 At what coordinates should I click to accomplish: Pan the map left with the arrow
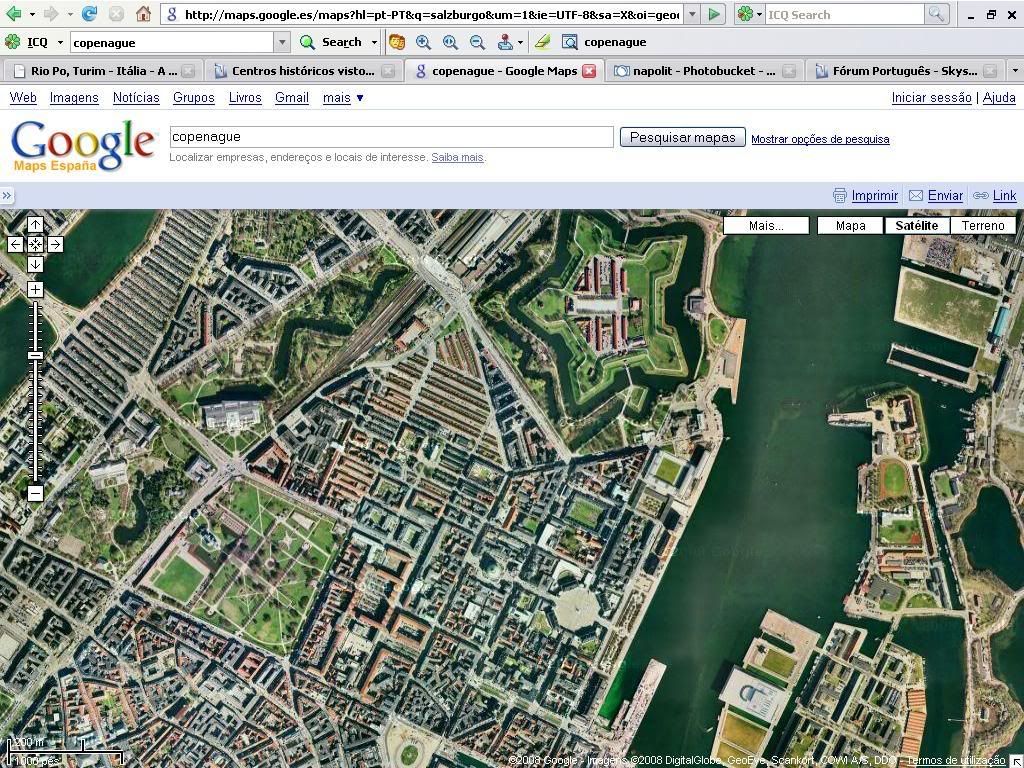click(x=16, y=244)
